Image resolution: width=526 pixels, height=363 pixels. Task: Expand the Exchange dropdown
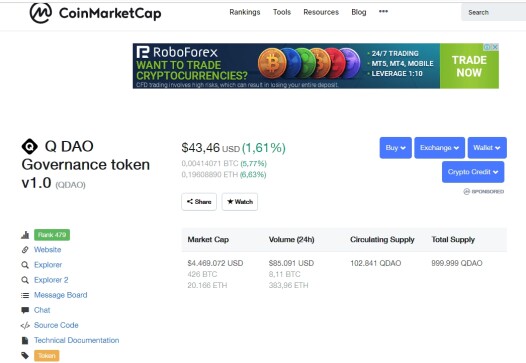tap(439, 148)
